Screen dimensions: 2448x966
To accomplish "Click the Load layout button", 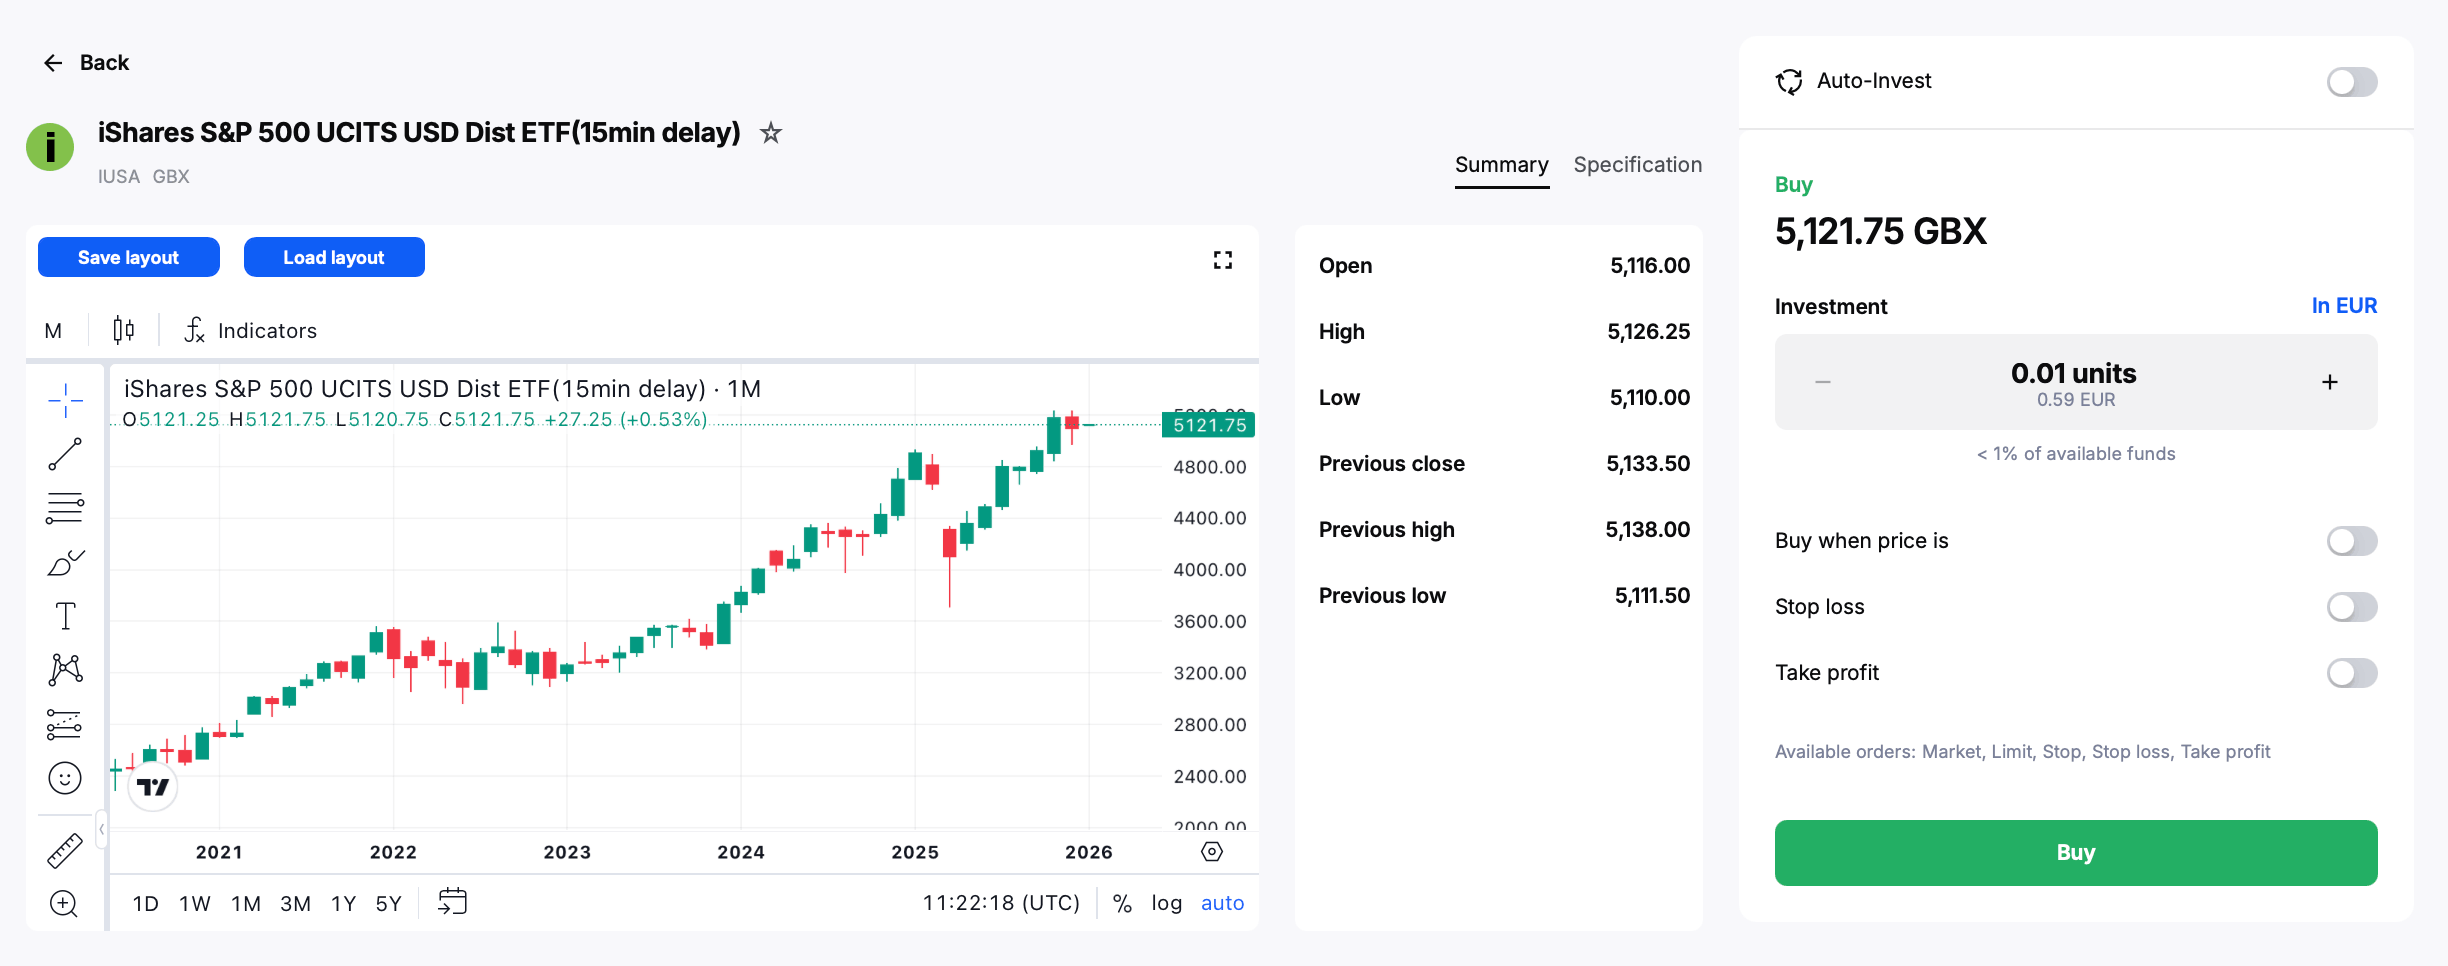I will click(334, 257).
